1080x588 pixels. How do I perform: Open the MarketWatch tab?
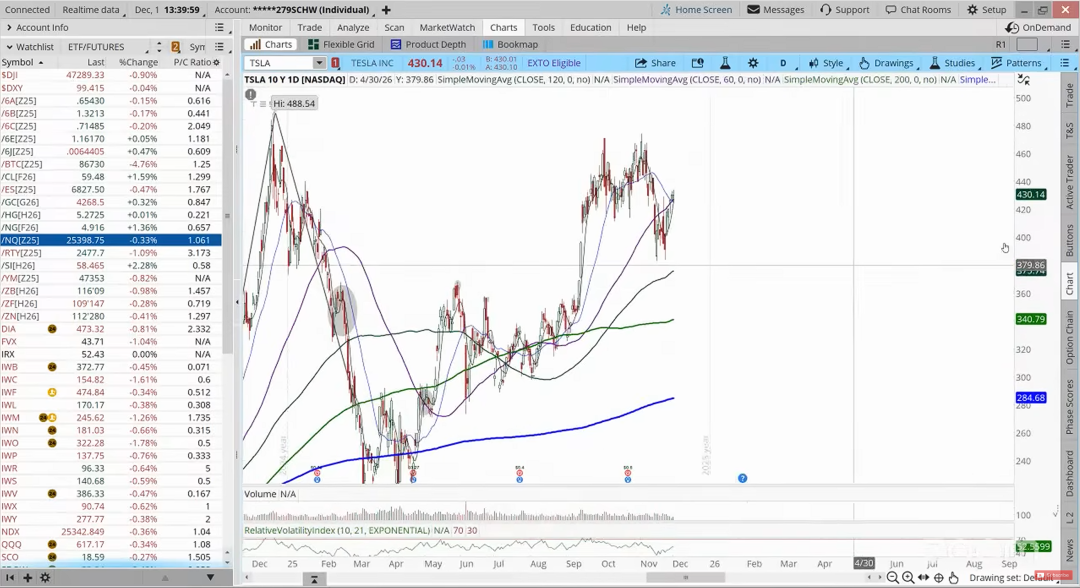[447, 28]
